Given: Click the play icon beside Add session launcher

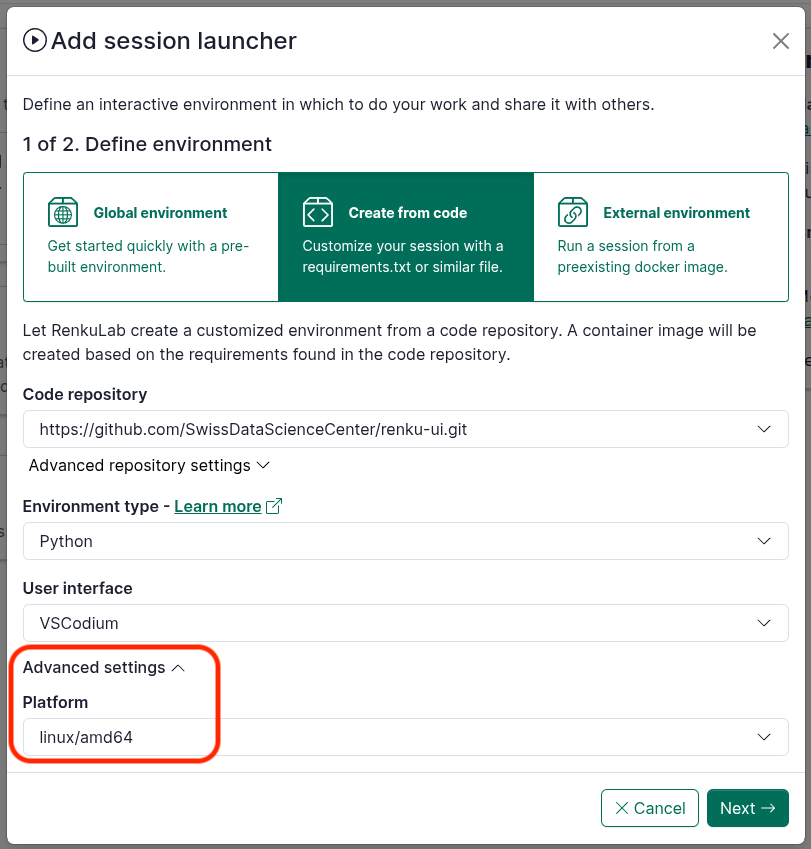Looking at the screenshot, I should coord(34,40).
